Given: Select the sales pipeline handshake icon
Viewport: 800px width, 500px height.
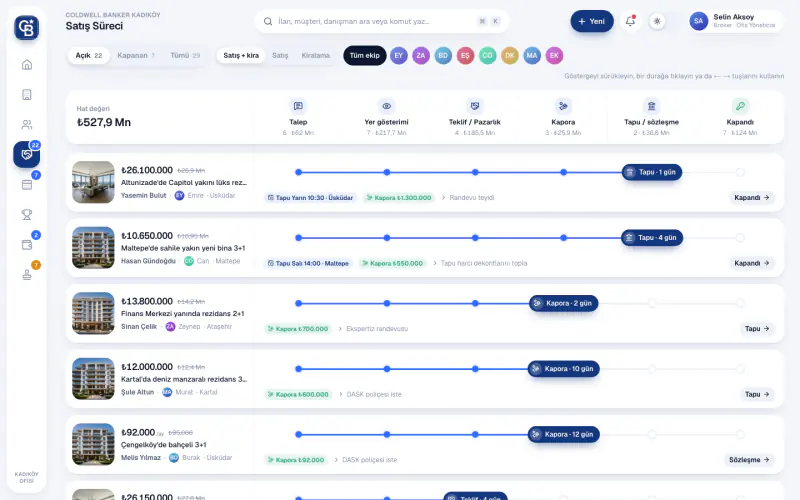Looking at the screenshot, I should point(27,155).
